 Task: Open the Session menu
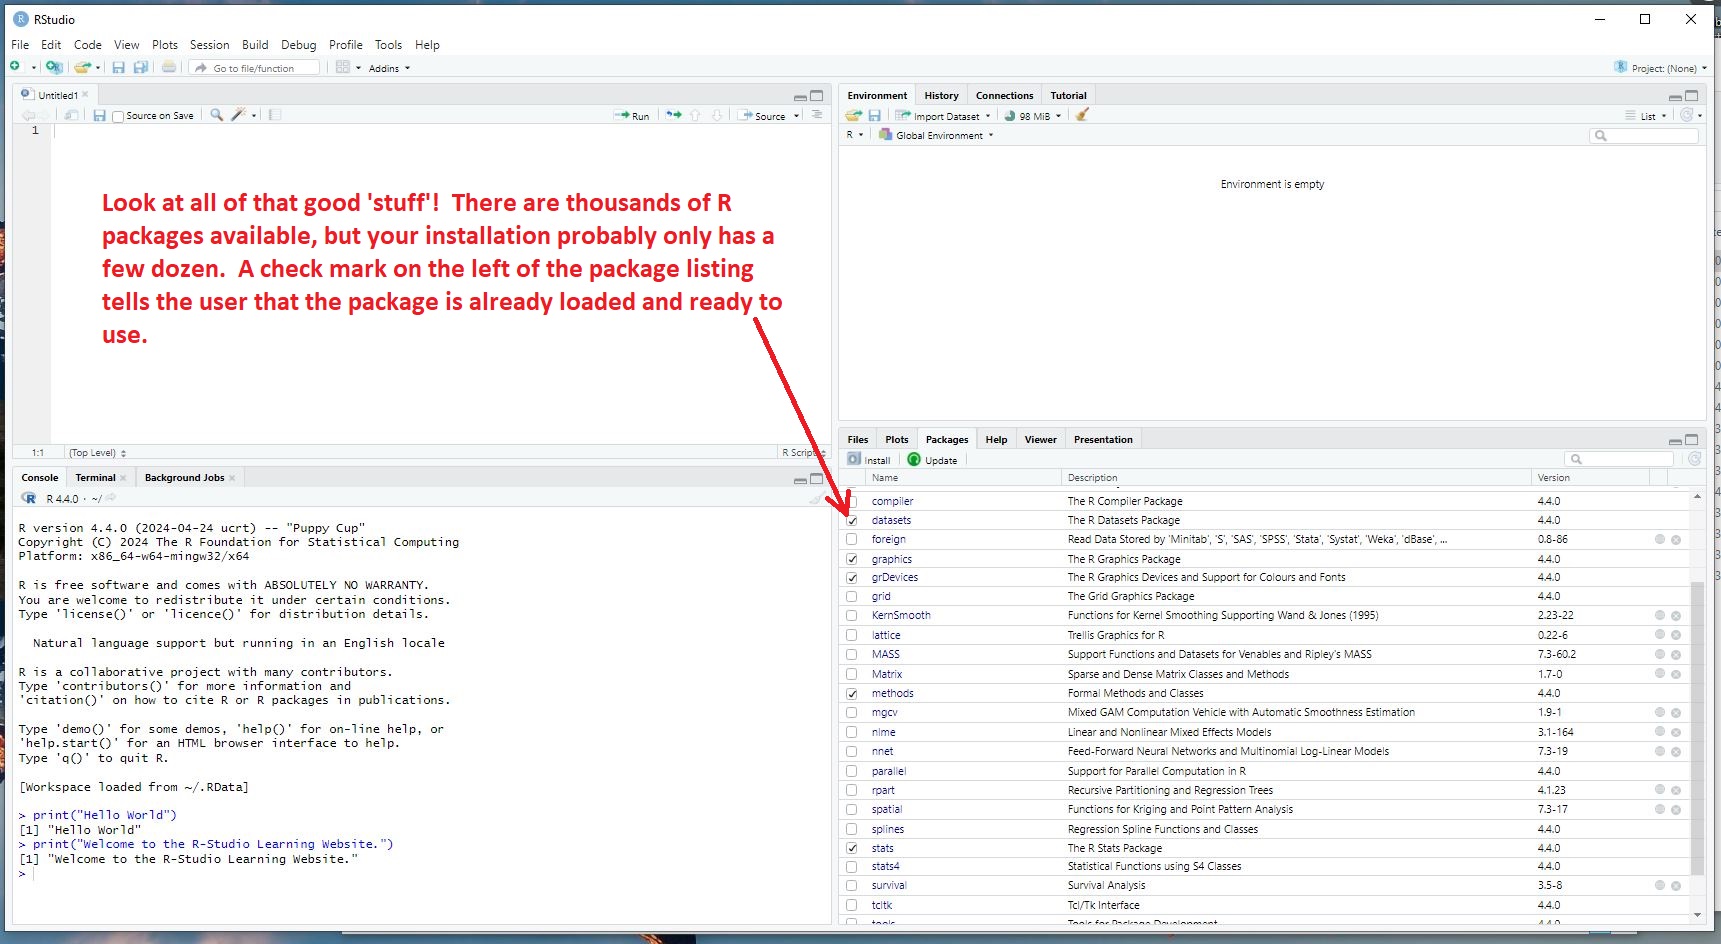tap(209, 45)
